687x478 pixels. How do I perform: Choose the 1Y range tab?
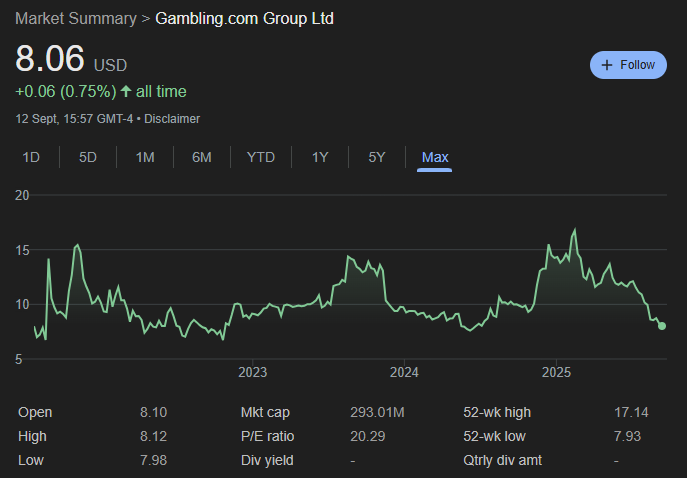[x=320, y=157]
